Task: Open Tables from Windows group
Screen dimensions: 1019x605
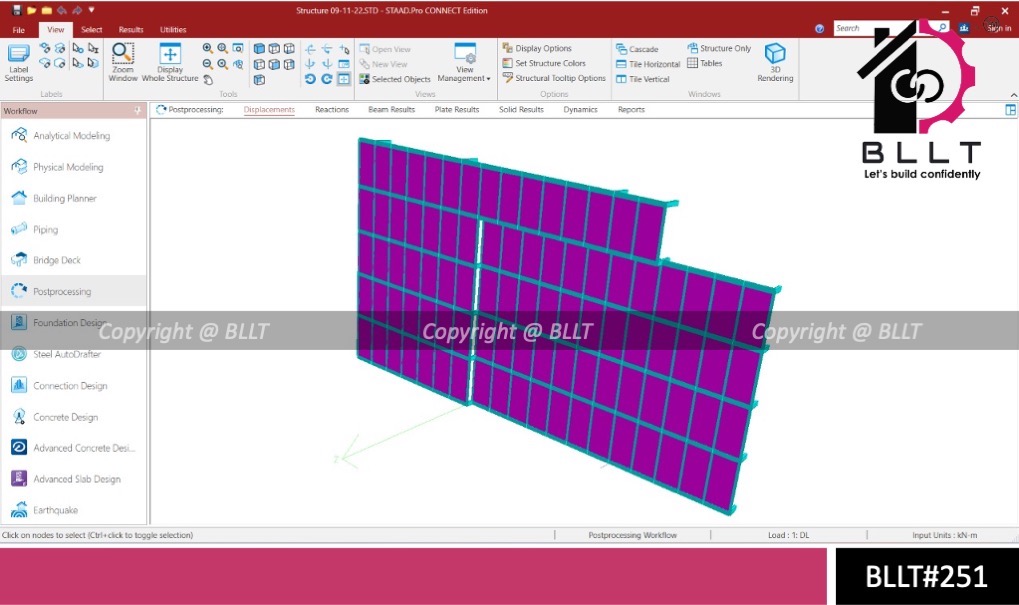Action: [704, 63]
